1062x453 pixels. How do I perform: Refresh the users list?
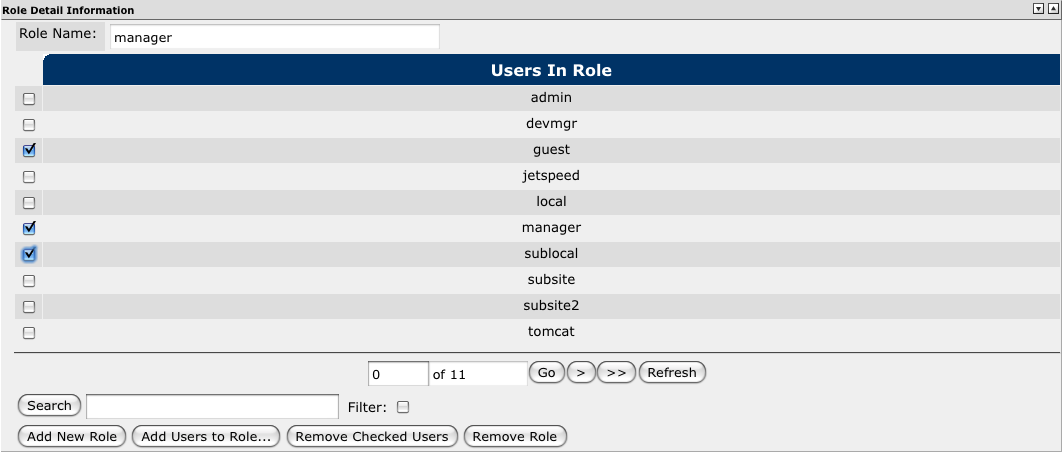coord(672,373)
